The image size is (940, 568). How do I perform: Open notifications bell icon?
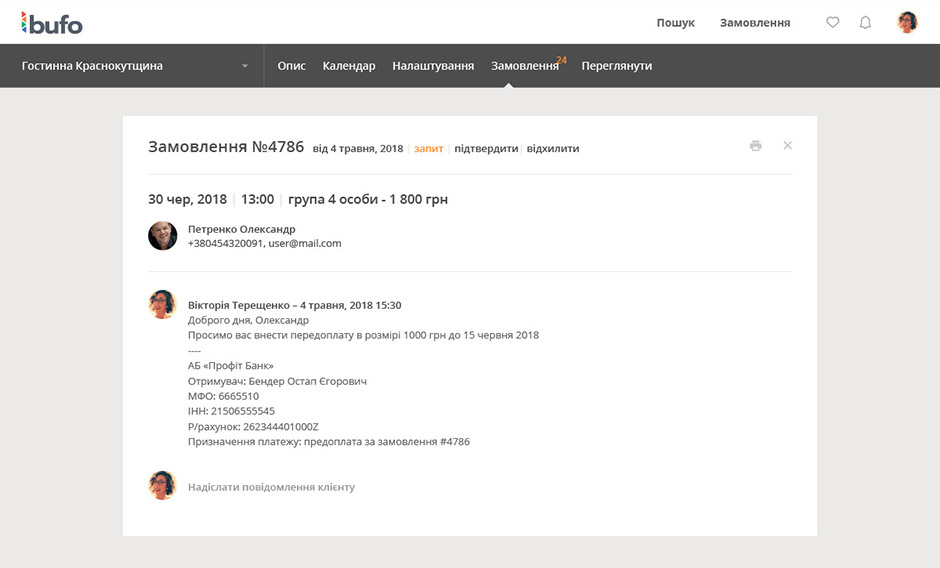[865, 22]
